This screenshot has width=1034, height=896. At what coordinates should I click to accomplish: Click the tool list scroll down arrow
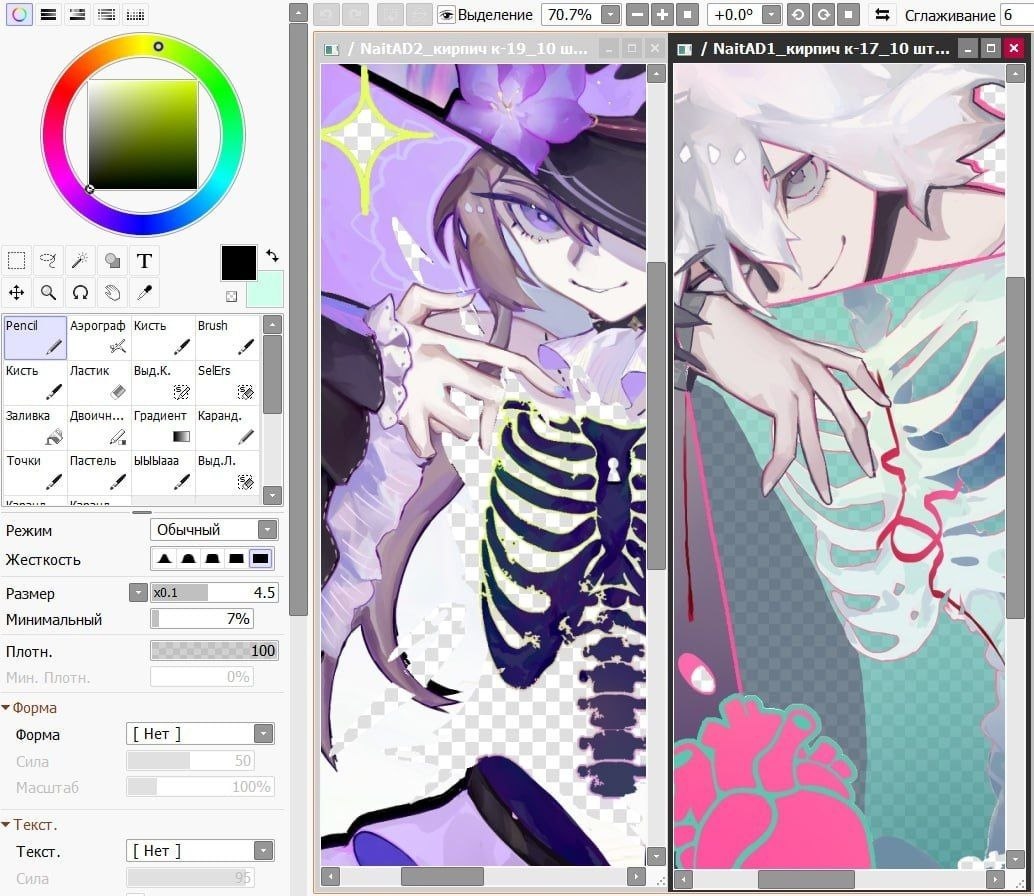[272, 495]
